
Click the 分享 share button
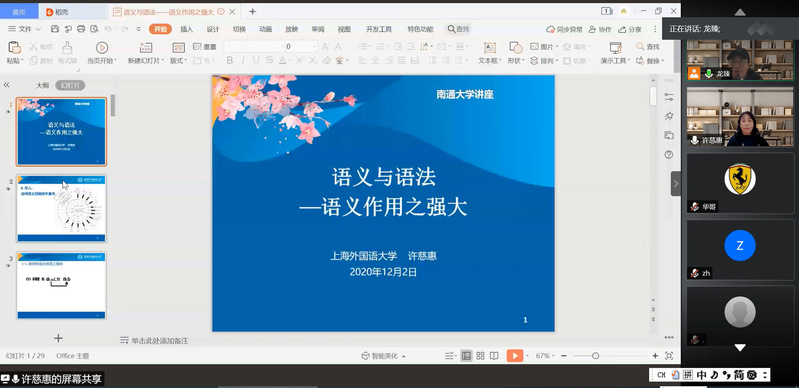630,29
